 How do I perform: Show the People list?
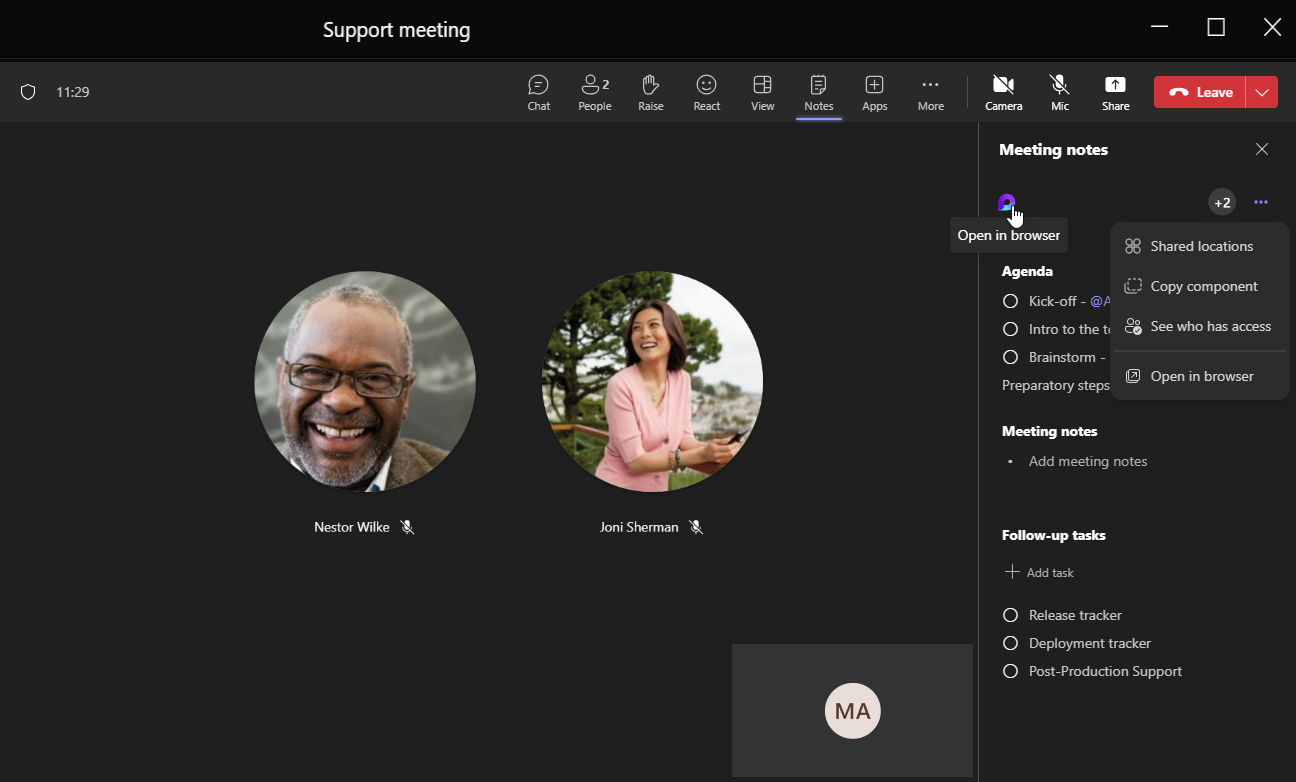(x=594, y=91)
